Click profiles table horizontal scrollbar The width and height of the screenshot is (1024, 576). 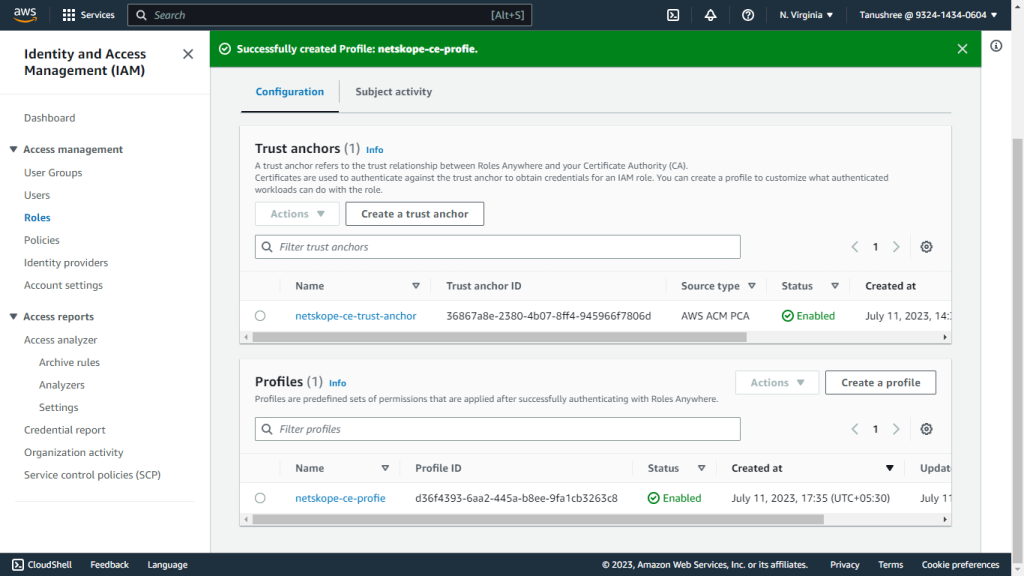tap(538, 520)
